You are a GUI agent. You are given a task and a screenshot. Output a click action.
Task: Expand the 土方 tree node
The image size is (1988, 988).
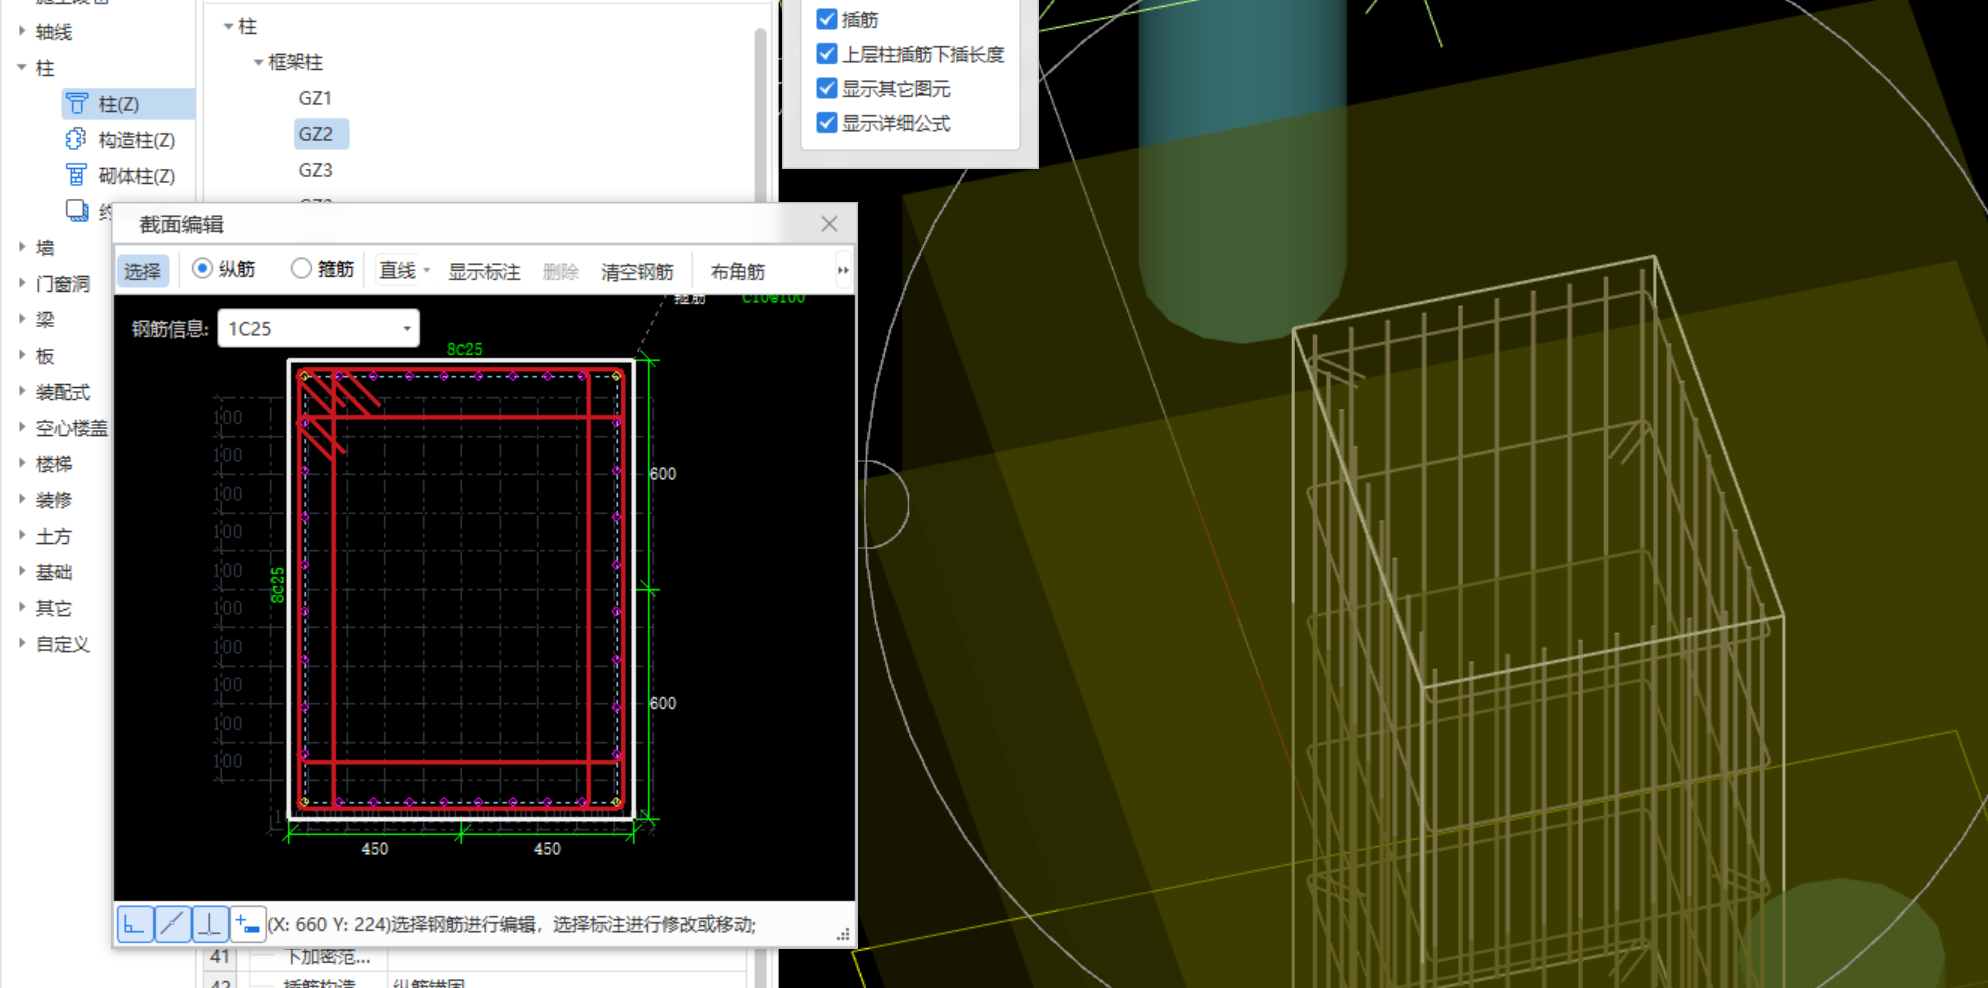pyautogui.click(x=22, y=535)
